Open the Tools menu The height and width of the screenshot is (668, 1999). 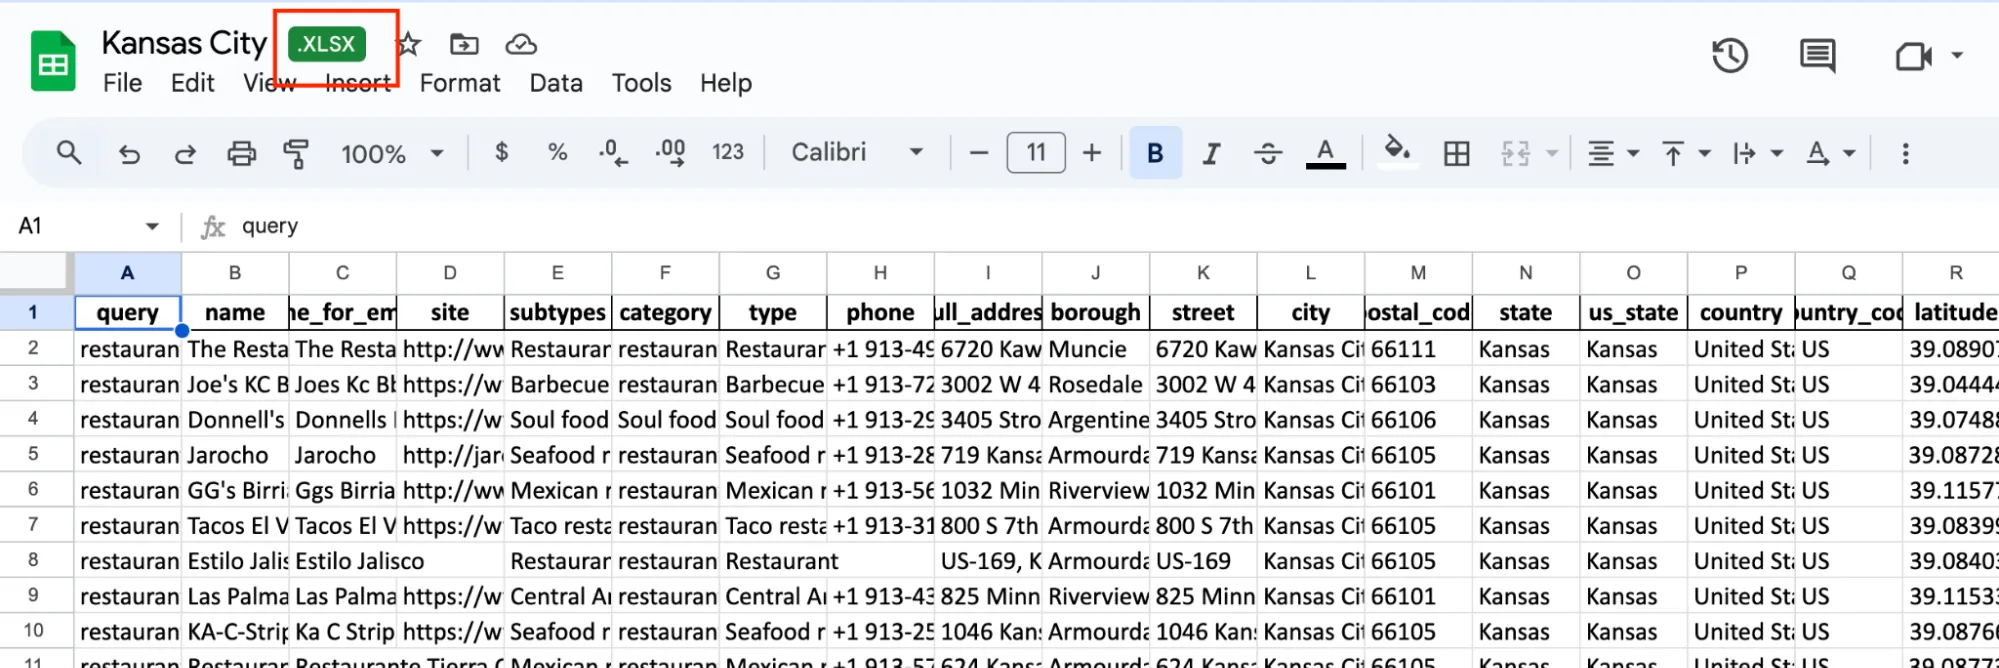pos(641,83)
